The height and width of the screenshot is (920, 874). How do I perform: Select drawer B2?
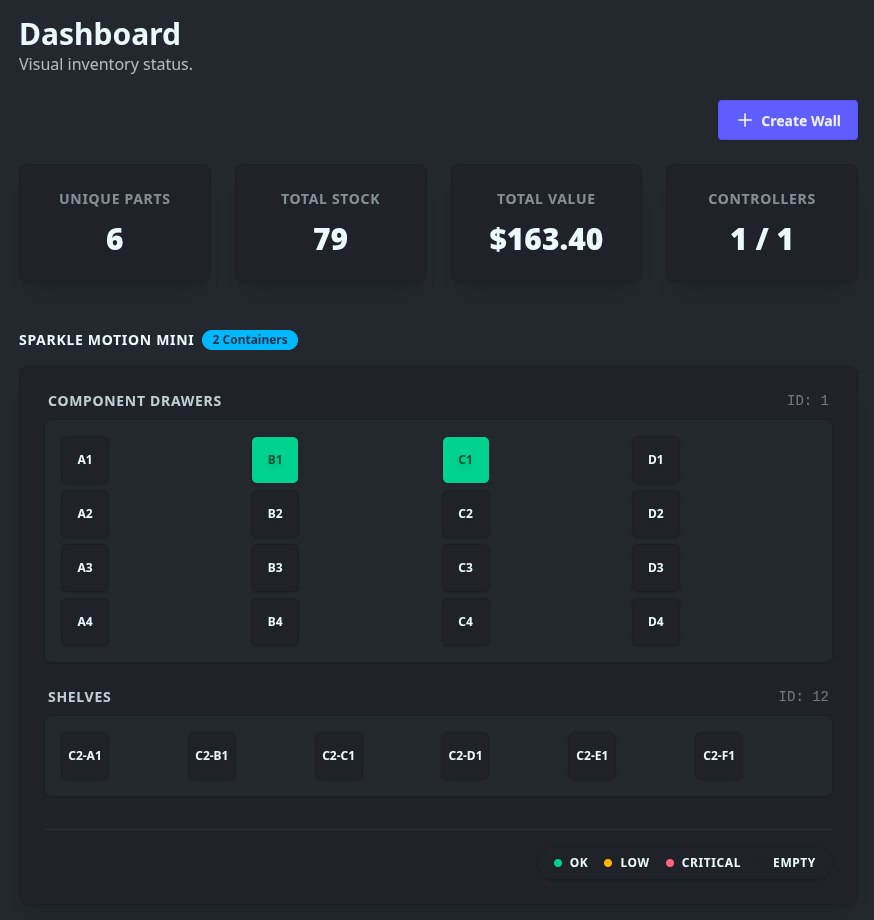275,514
